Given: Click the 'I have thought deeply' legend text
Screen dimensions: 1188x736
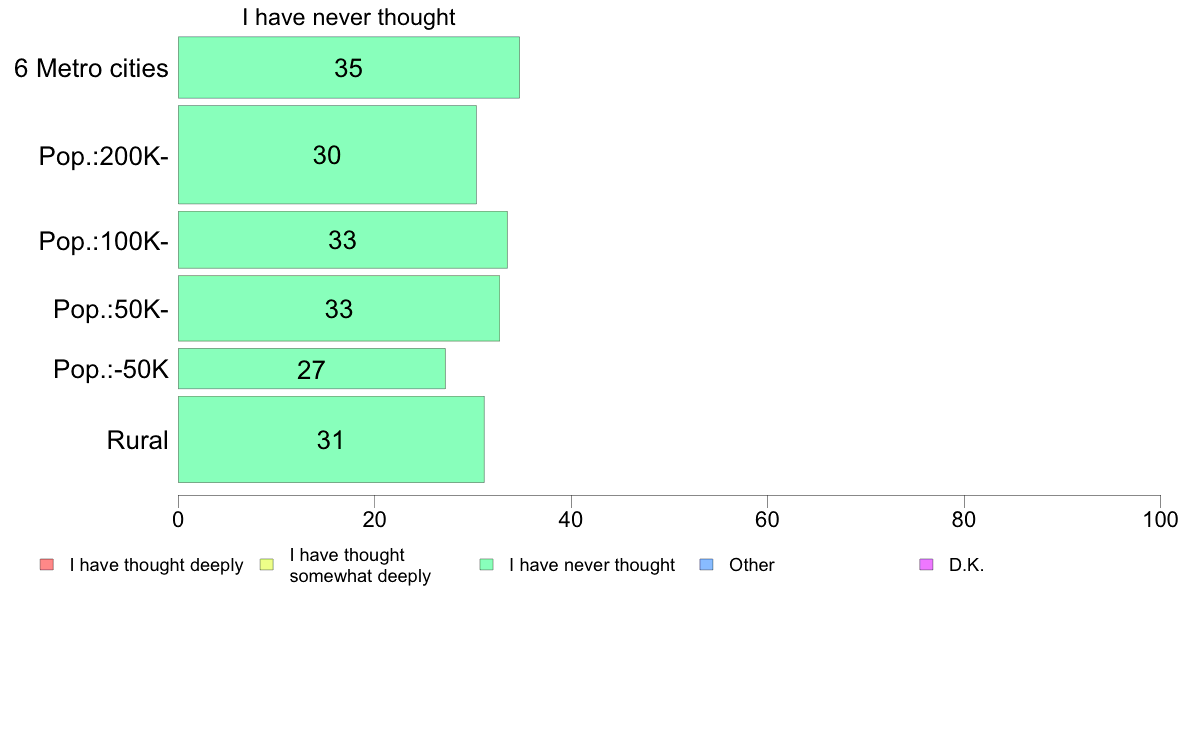Looking at the screenshot, I should (156, 565).
